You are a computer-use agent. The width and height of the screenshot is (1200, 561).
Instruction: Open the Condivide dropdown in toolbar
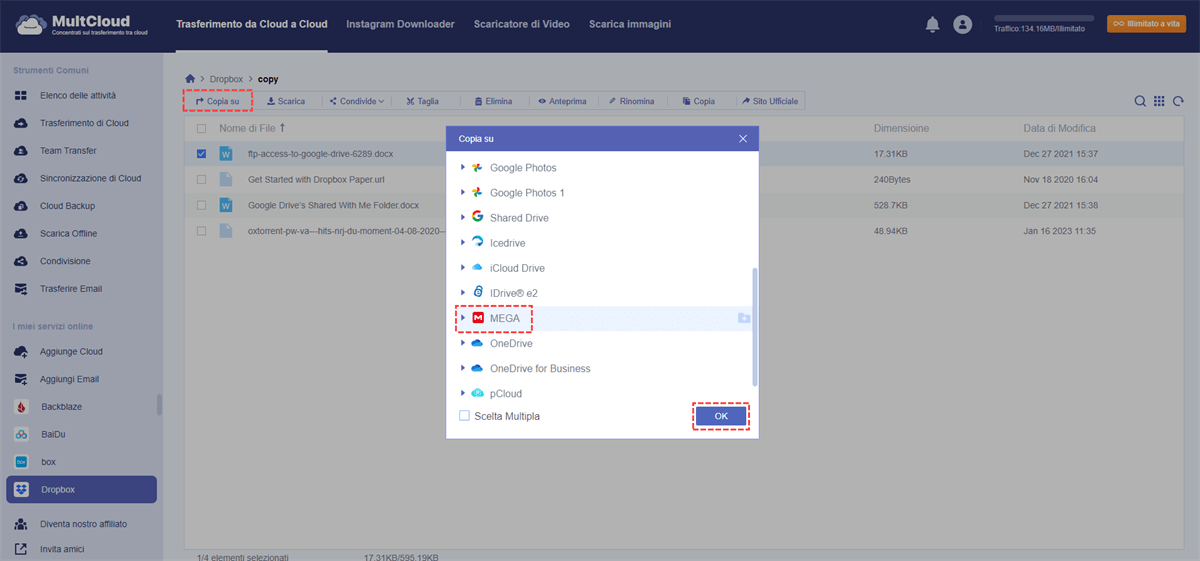point(357,101)
